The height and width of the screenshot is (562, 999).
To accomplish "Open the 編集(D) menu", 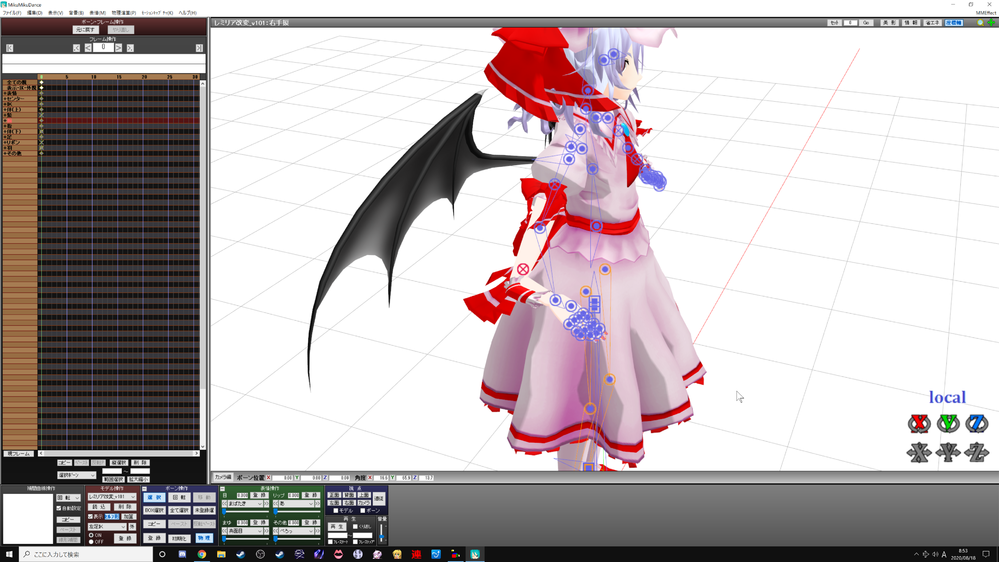I will click(34, 13).
